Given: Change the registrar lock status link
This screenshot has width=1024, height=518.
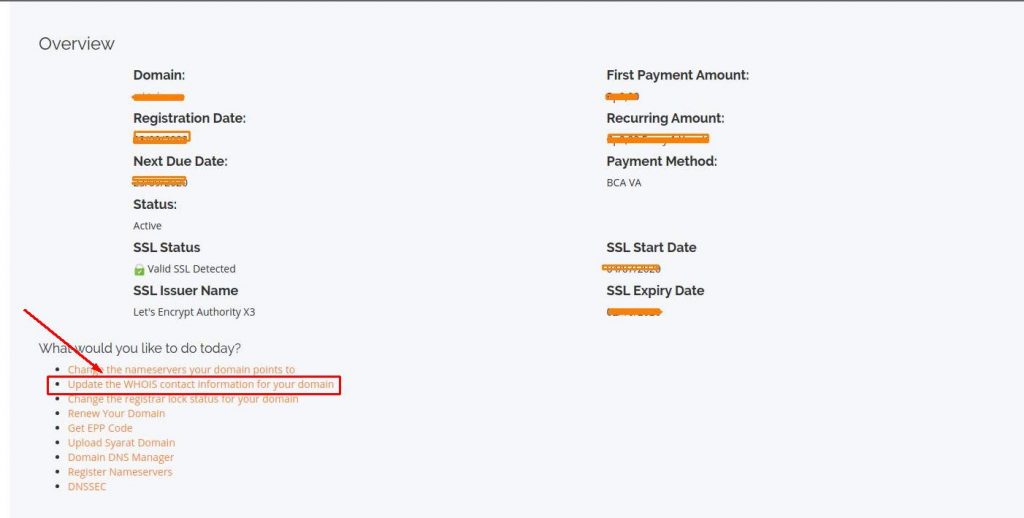Looking at the screenshot, I should (183, 399).
